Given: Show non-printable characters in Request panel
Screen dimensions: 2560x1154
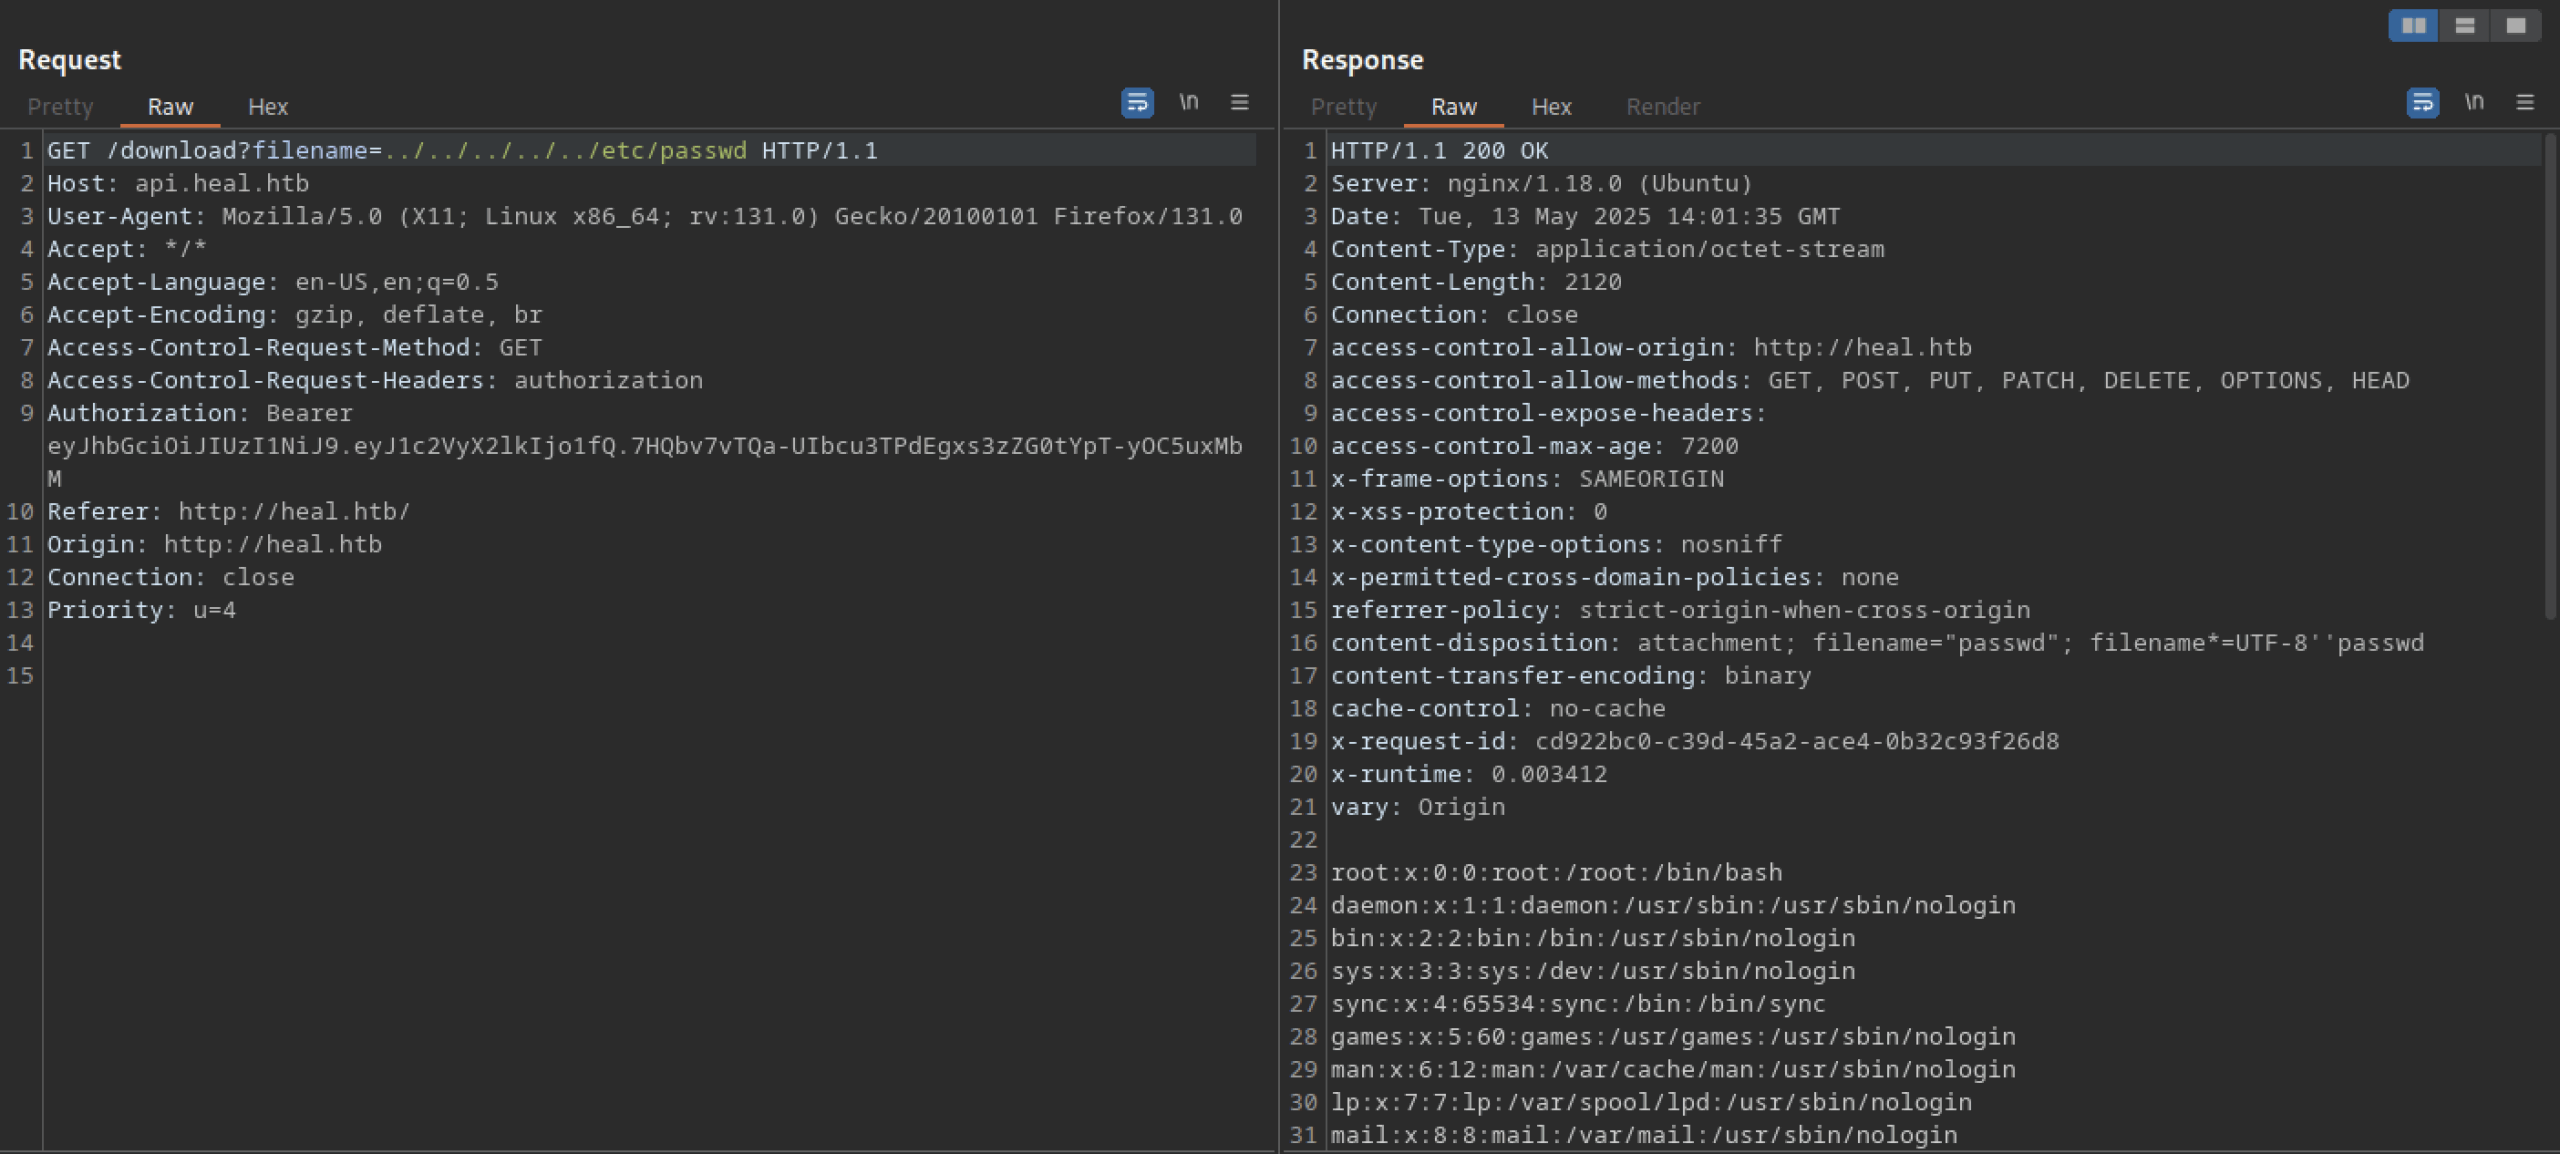Looking at the screenshot, I should (1188, 102).
